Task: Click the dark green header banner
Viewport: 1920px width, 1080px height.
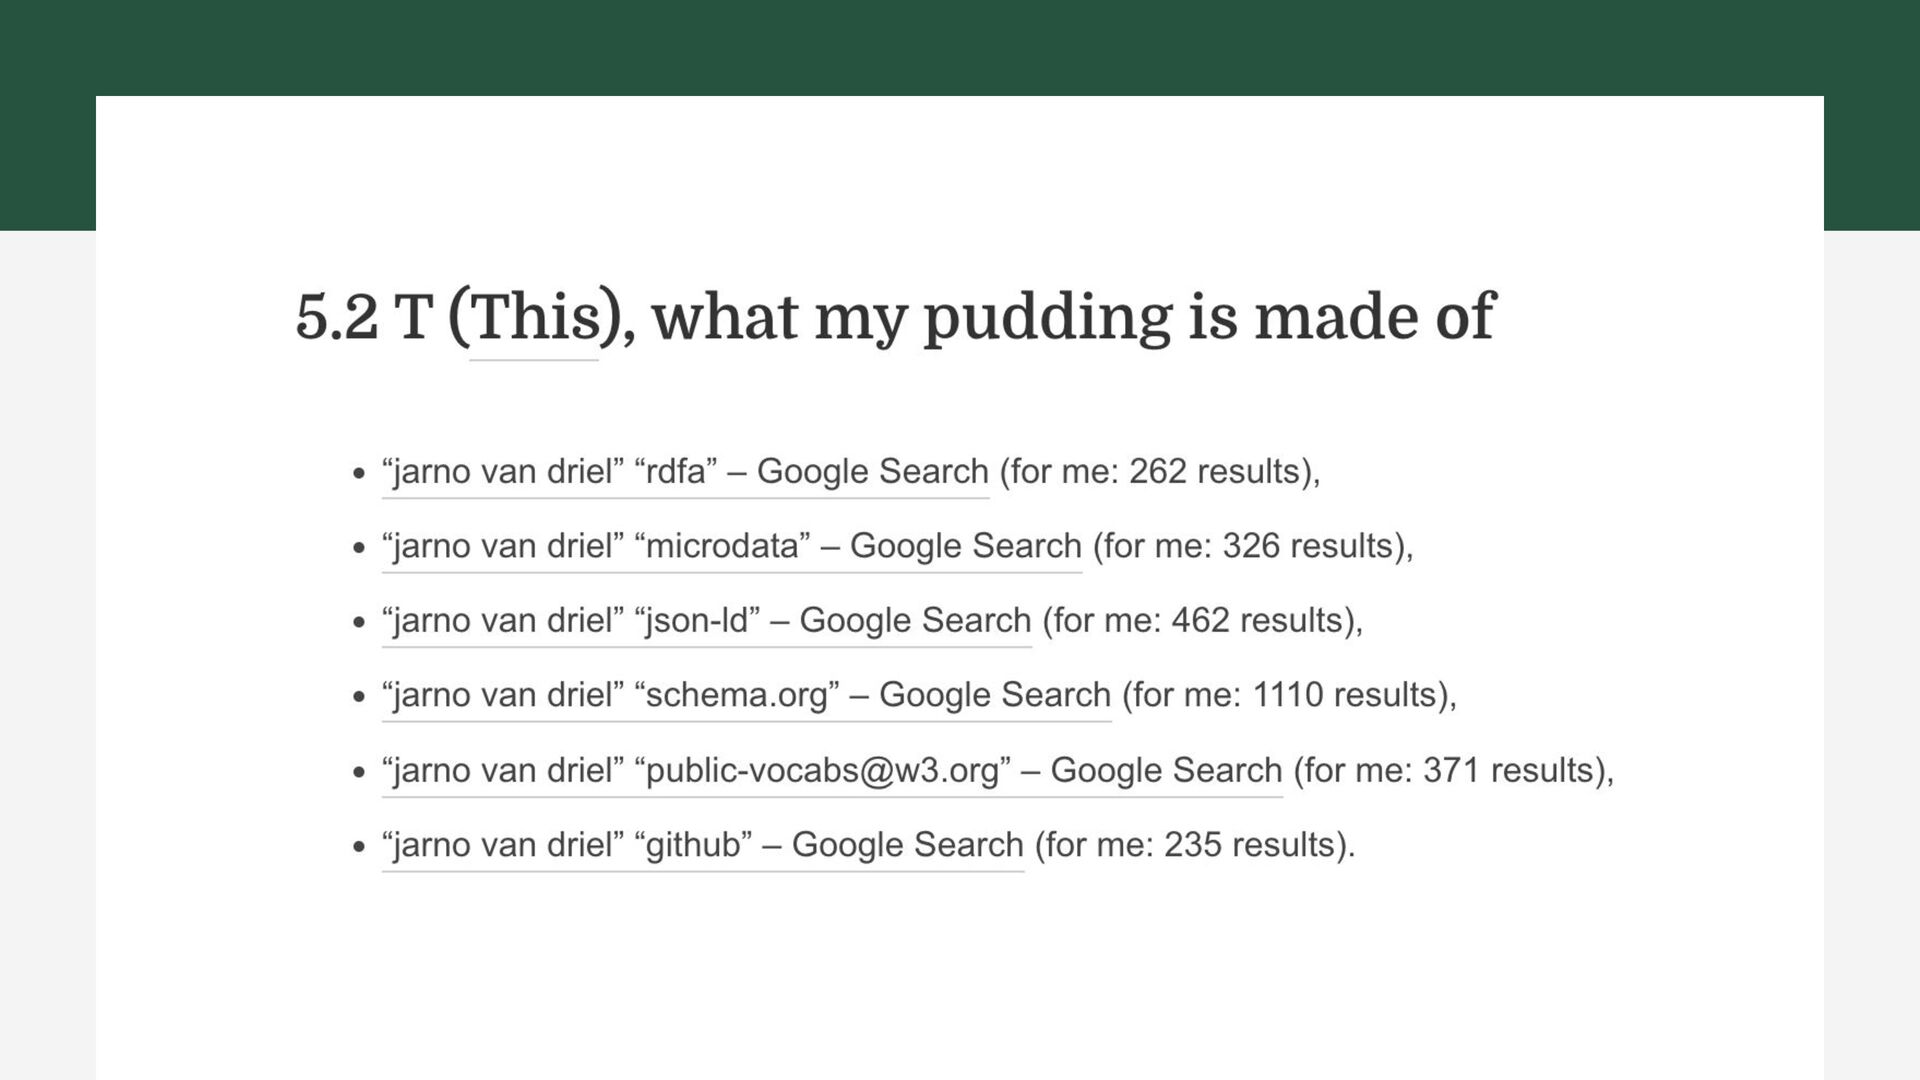Action: (x=960, y=47)
